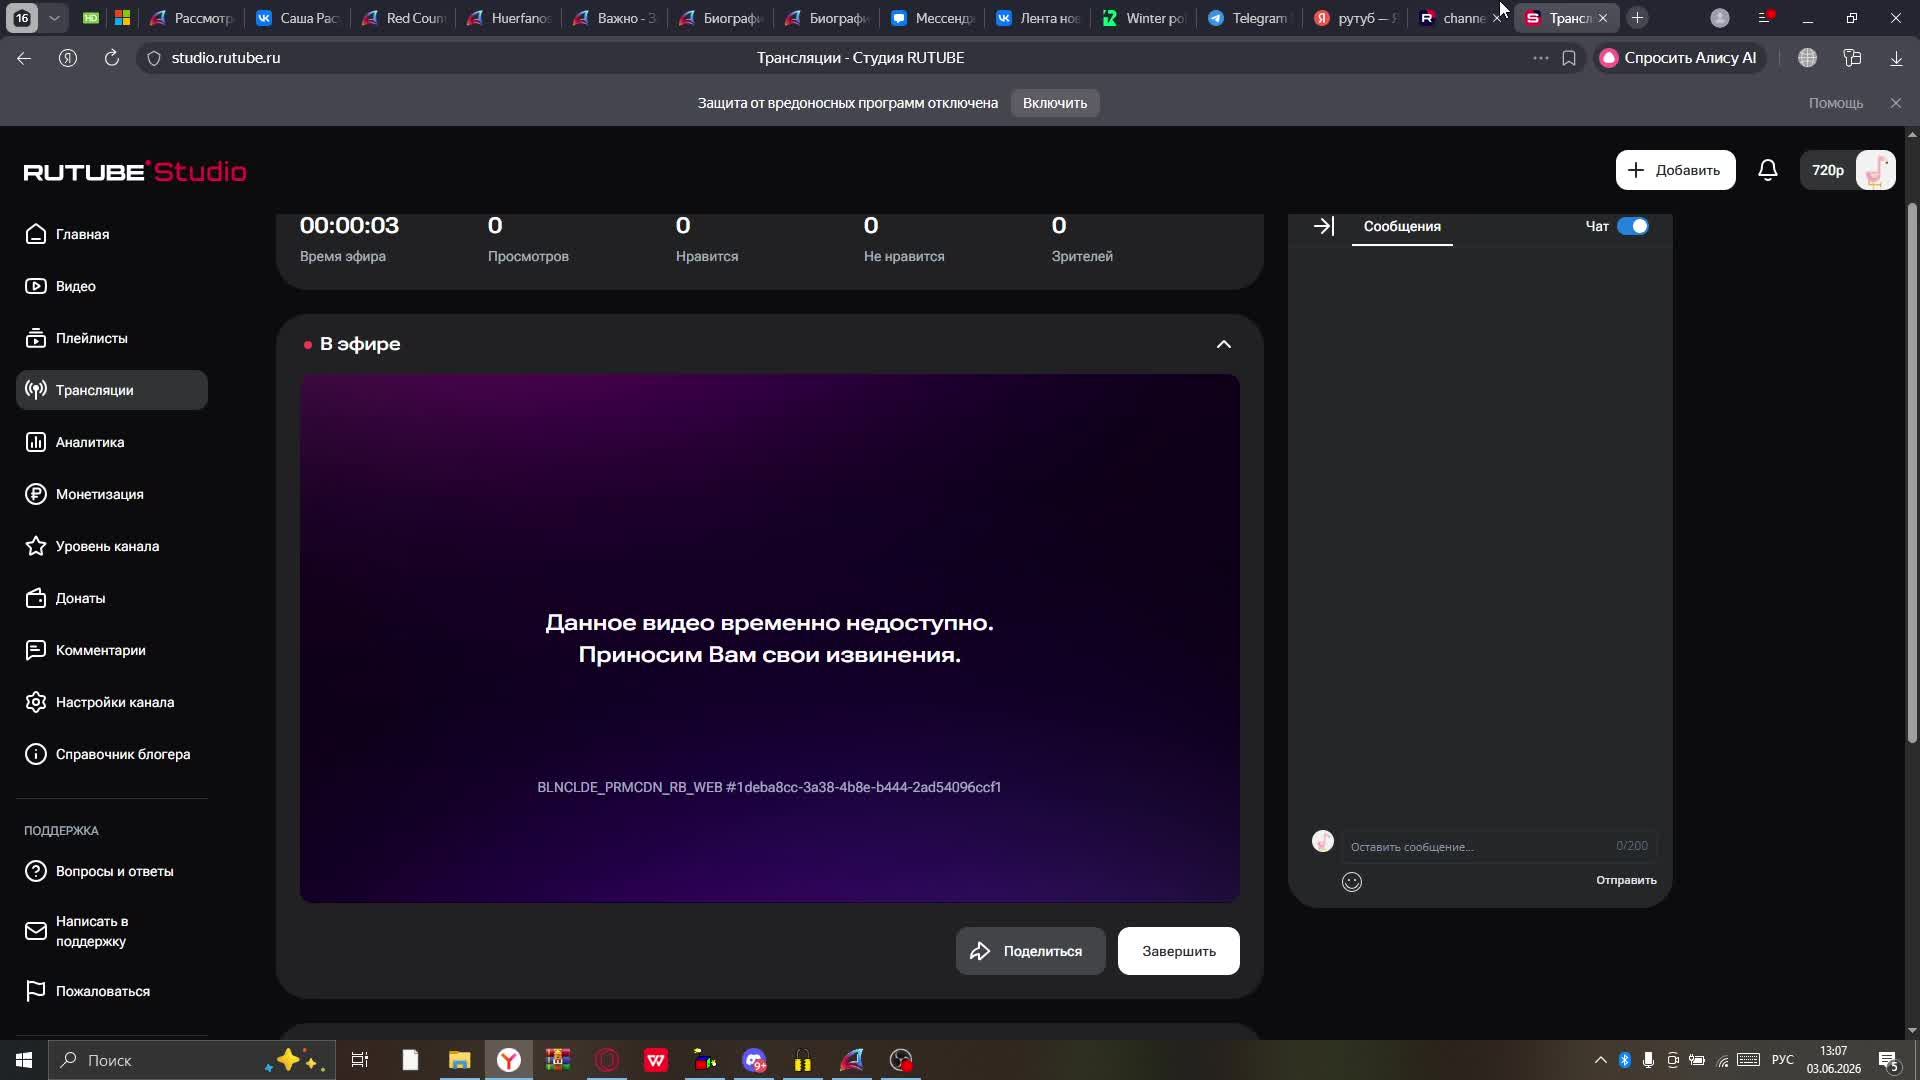Dismiss the protection warning bar

point(1895,103)
